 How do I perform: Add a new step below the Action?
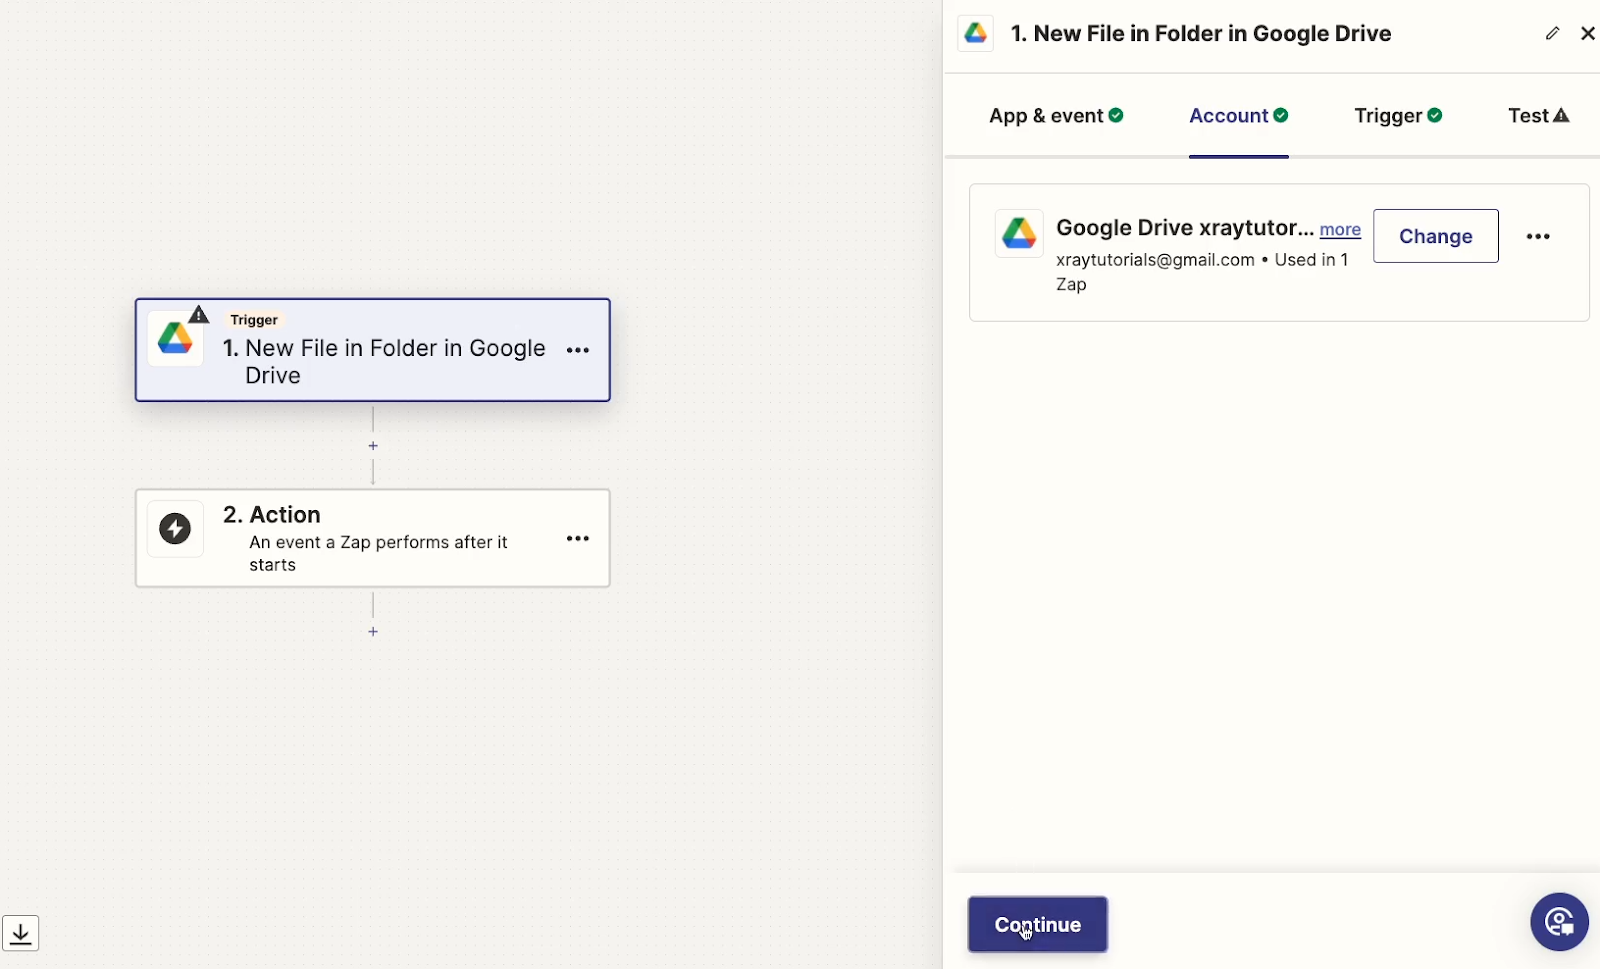point(373,632)
